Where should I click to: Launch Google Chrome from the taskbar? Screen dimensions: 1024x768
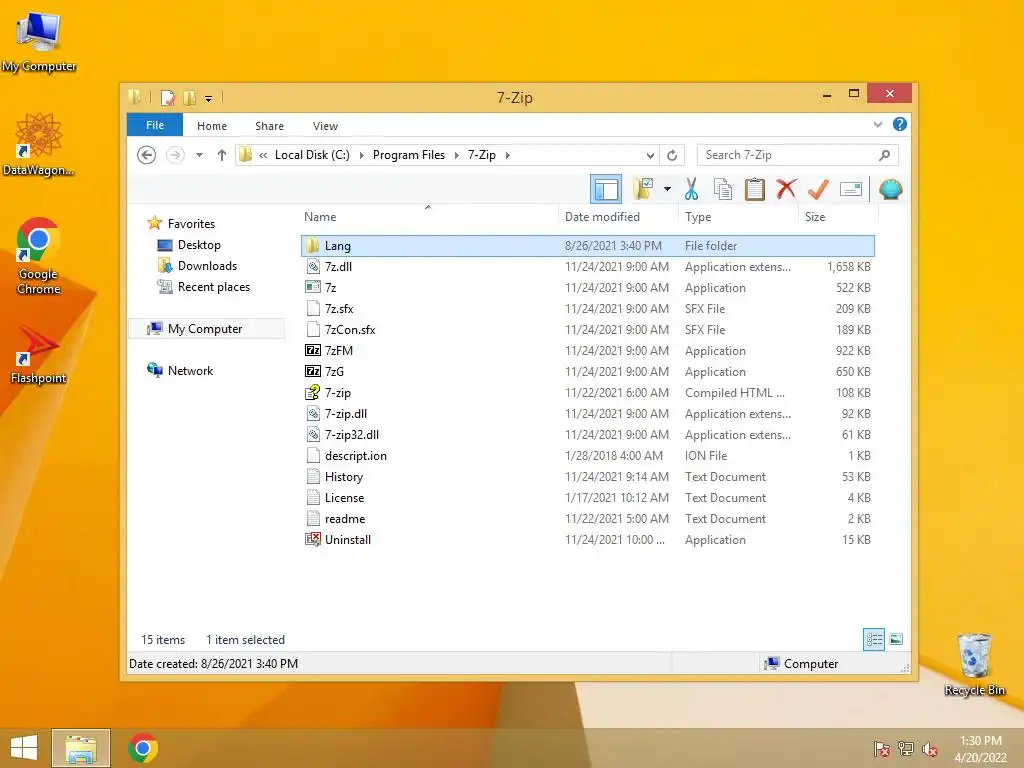(x=143, y=748)
